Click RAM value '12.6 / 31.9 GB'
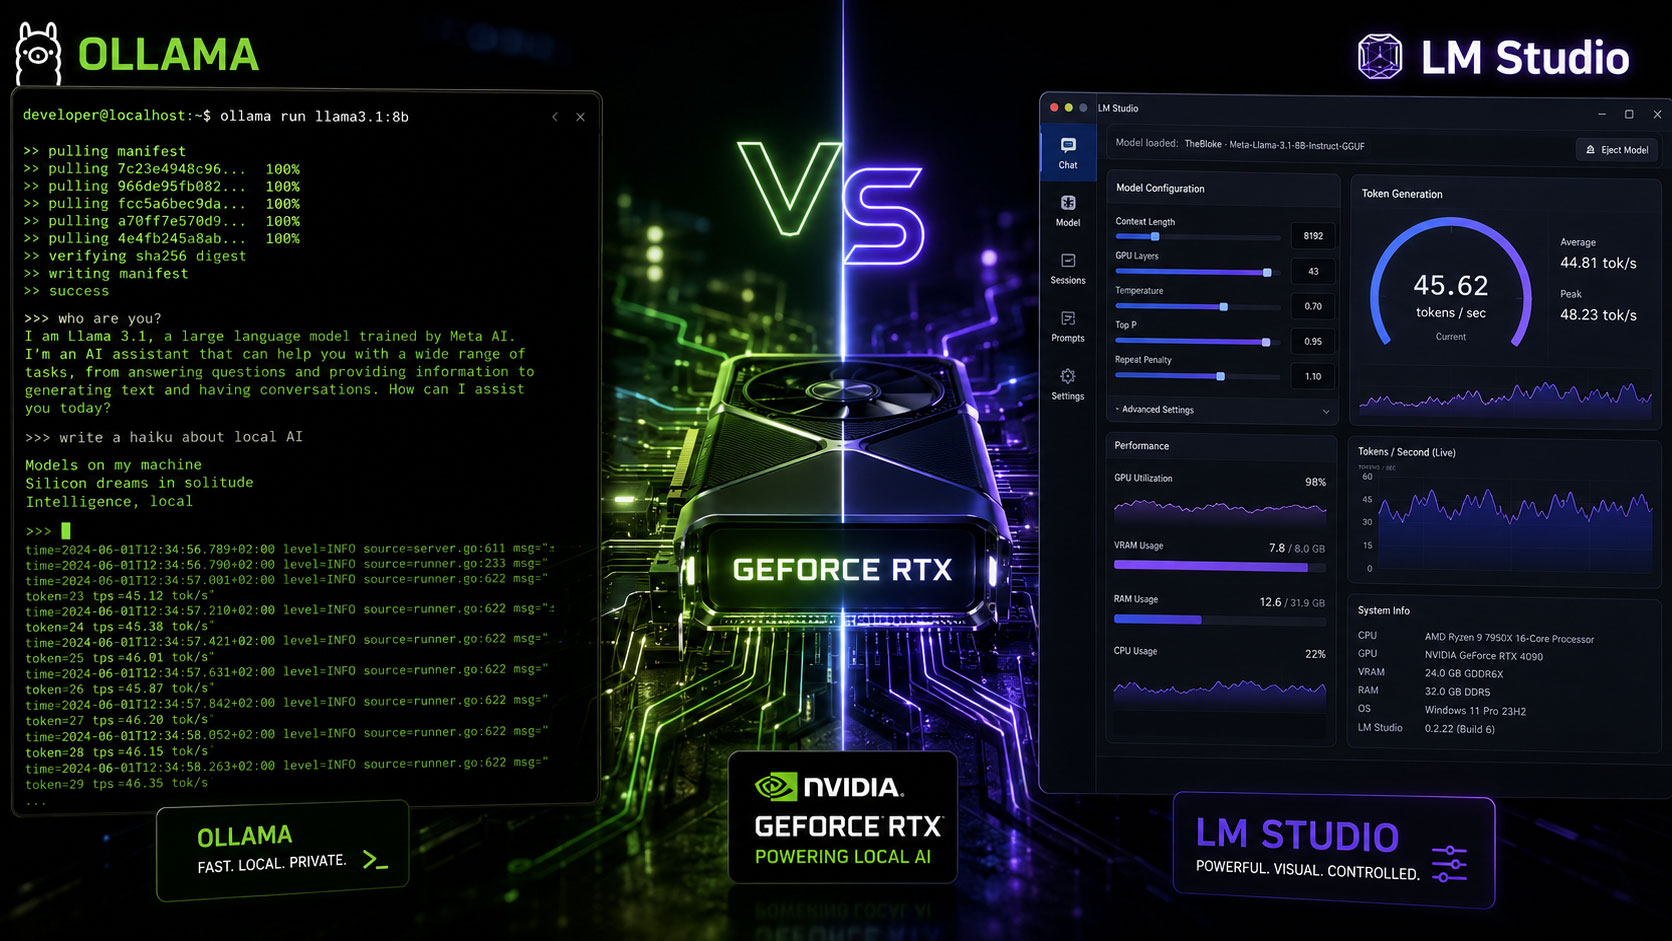The height and width of the screenshot is (941, 1672). point(1292,603)
